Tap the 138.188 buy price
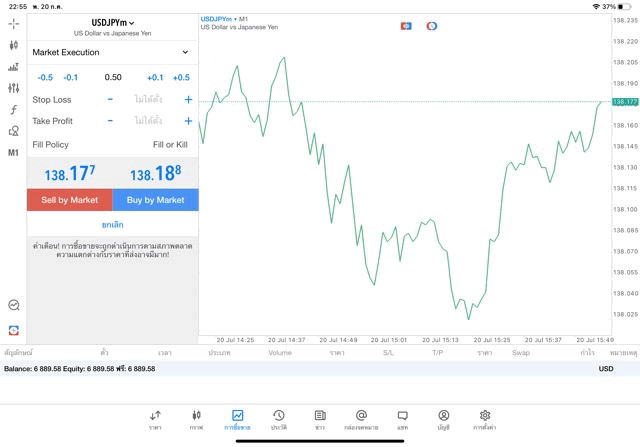The image size is (640, 447). (156, 173)
